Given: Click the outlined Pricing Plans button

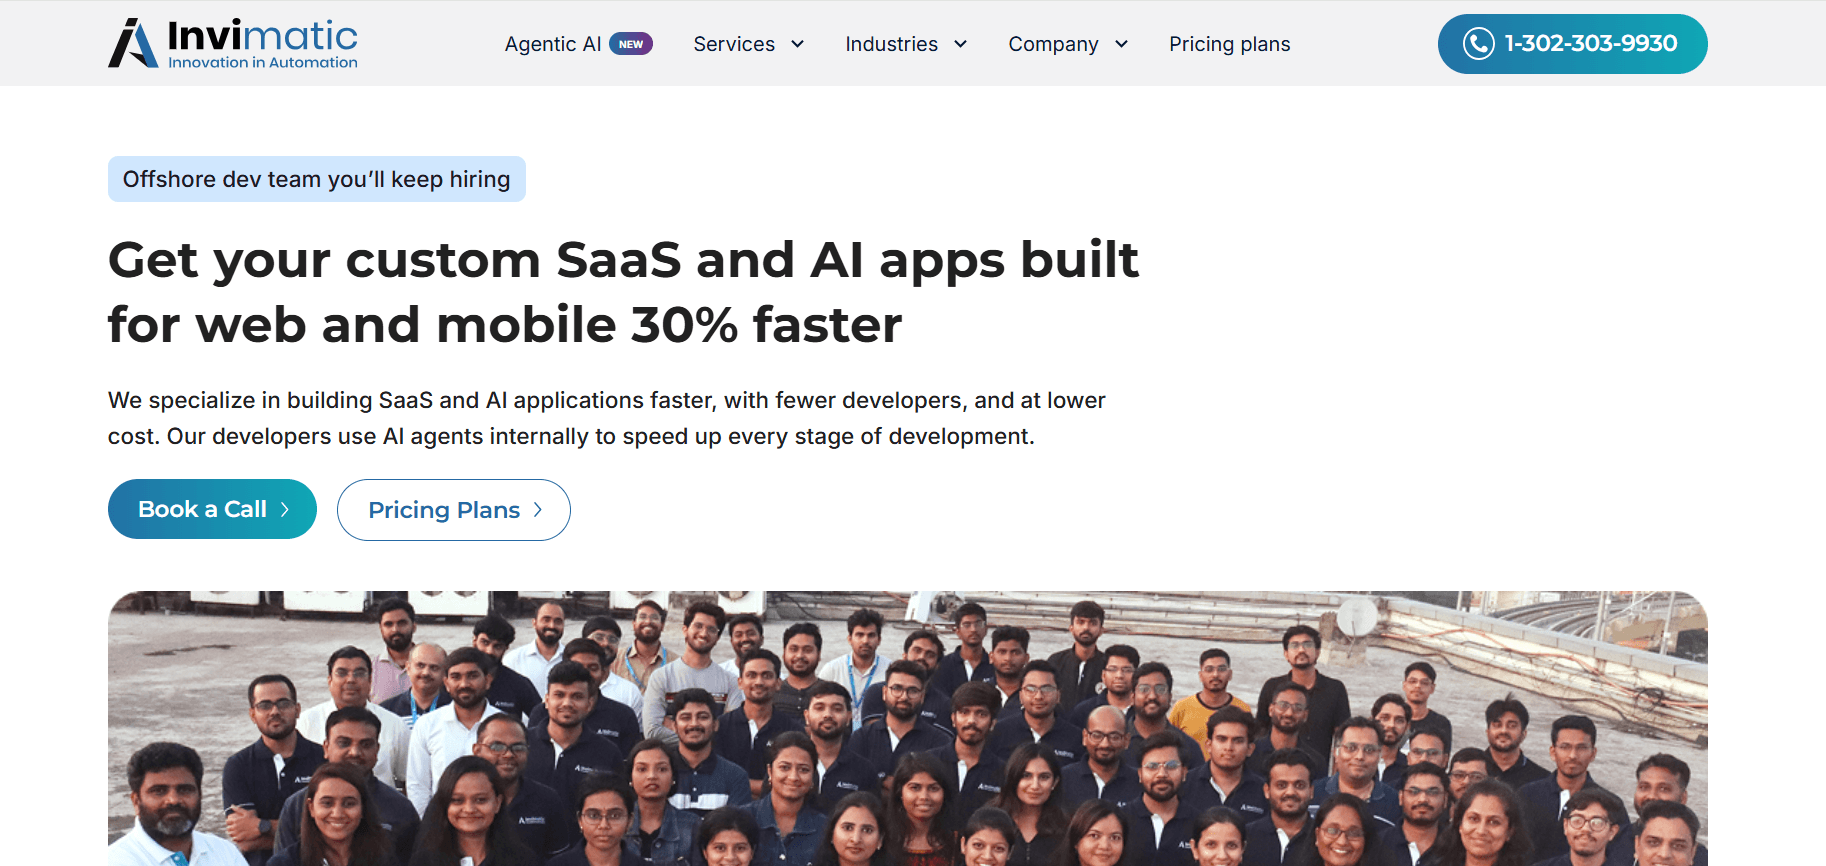Looking at the screenshot, I should click(454, 510).
